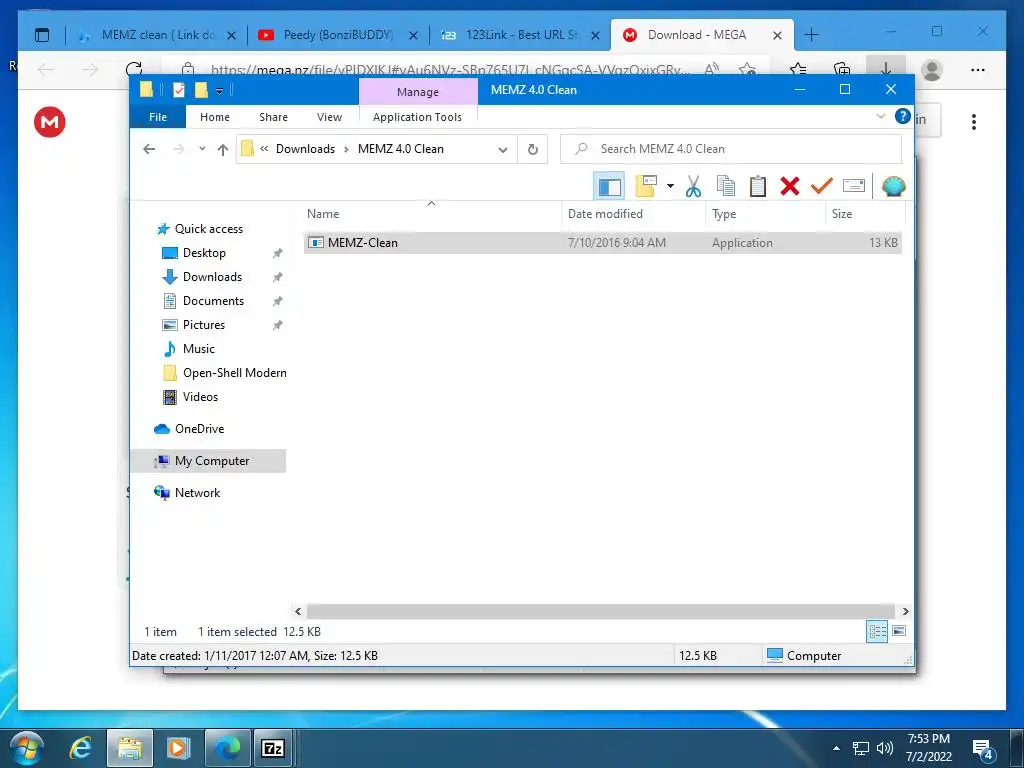Open the Share ribbon tab
This screenshot has height=768, width=1024.
point(273,117)
